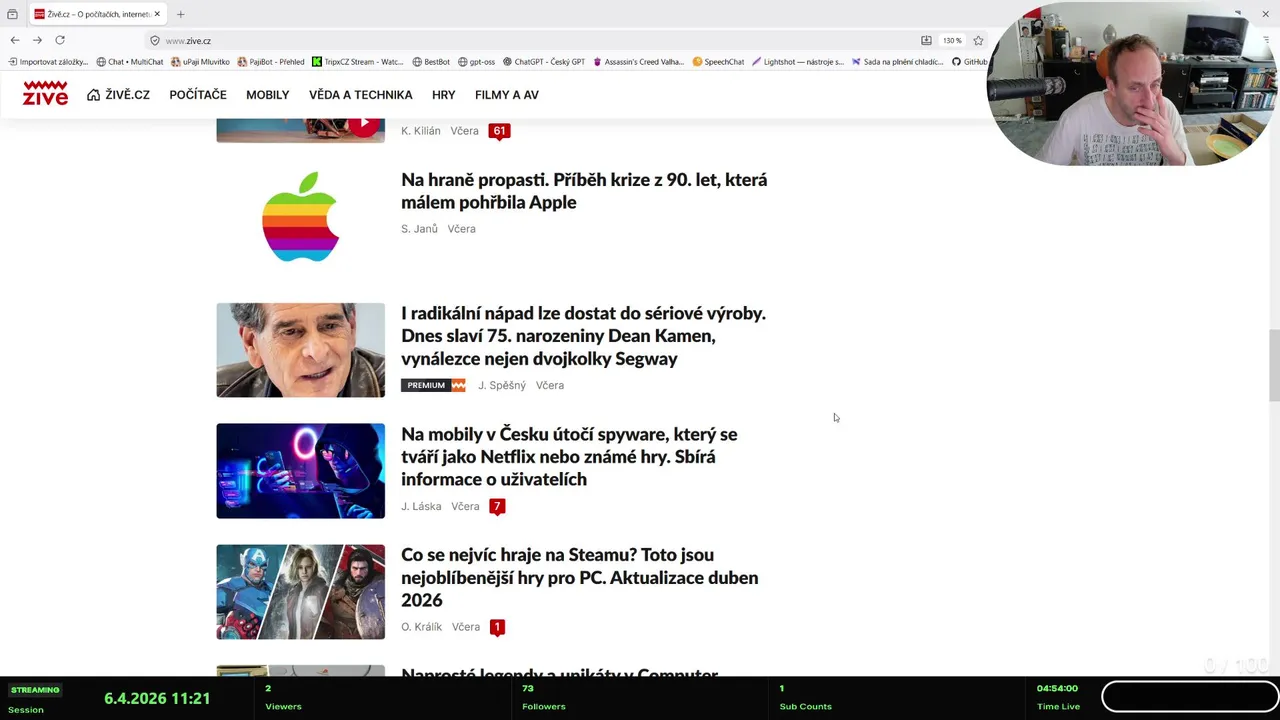Click the STREAMING status badge in overlay
Viewport: 1280px width, 720px height.
(35, 690)
